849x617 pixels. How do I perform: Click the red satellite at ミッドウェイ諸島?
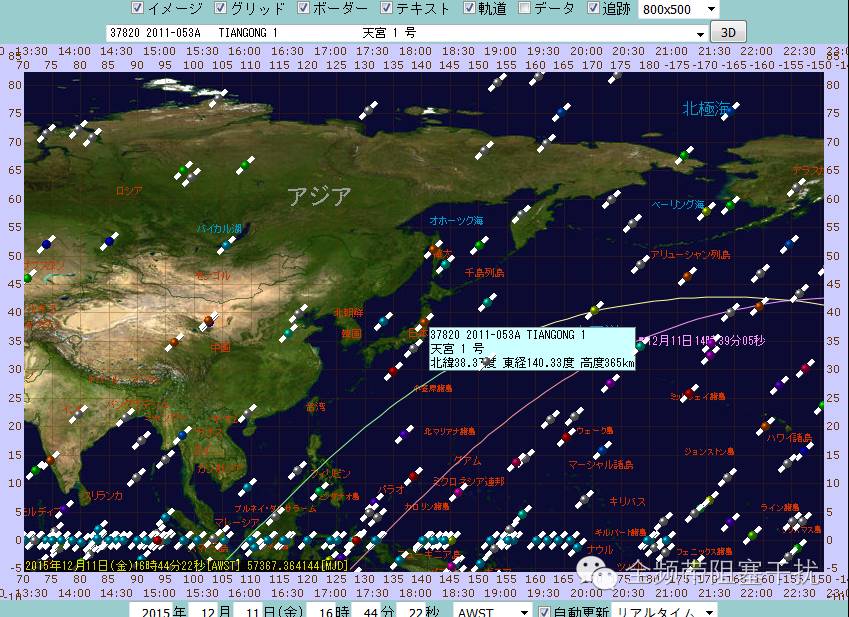click(x=689, y=393)
